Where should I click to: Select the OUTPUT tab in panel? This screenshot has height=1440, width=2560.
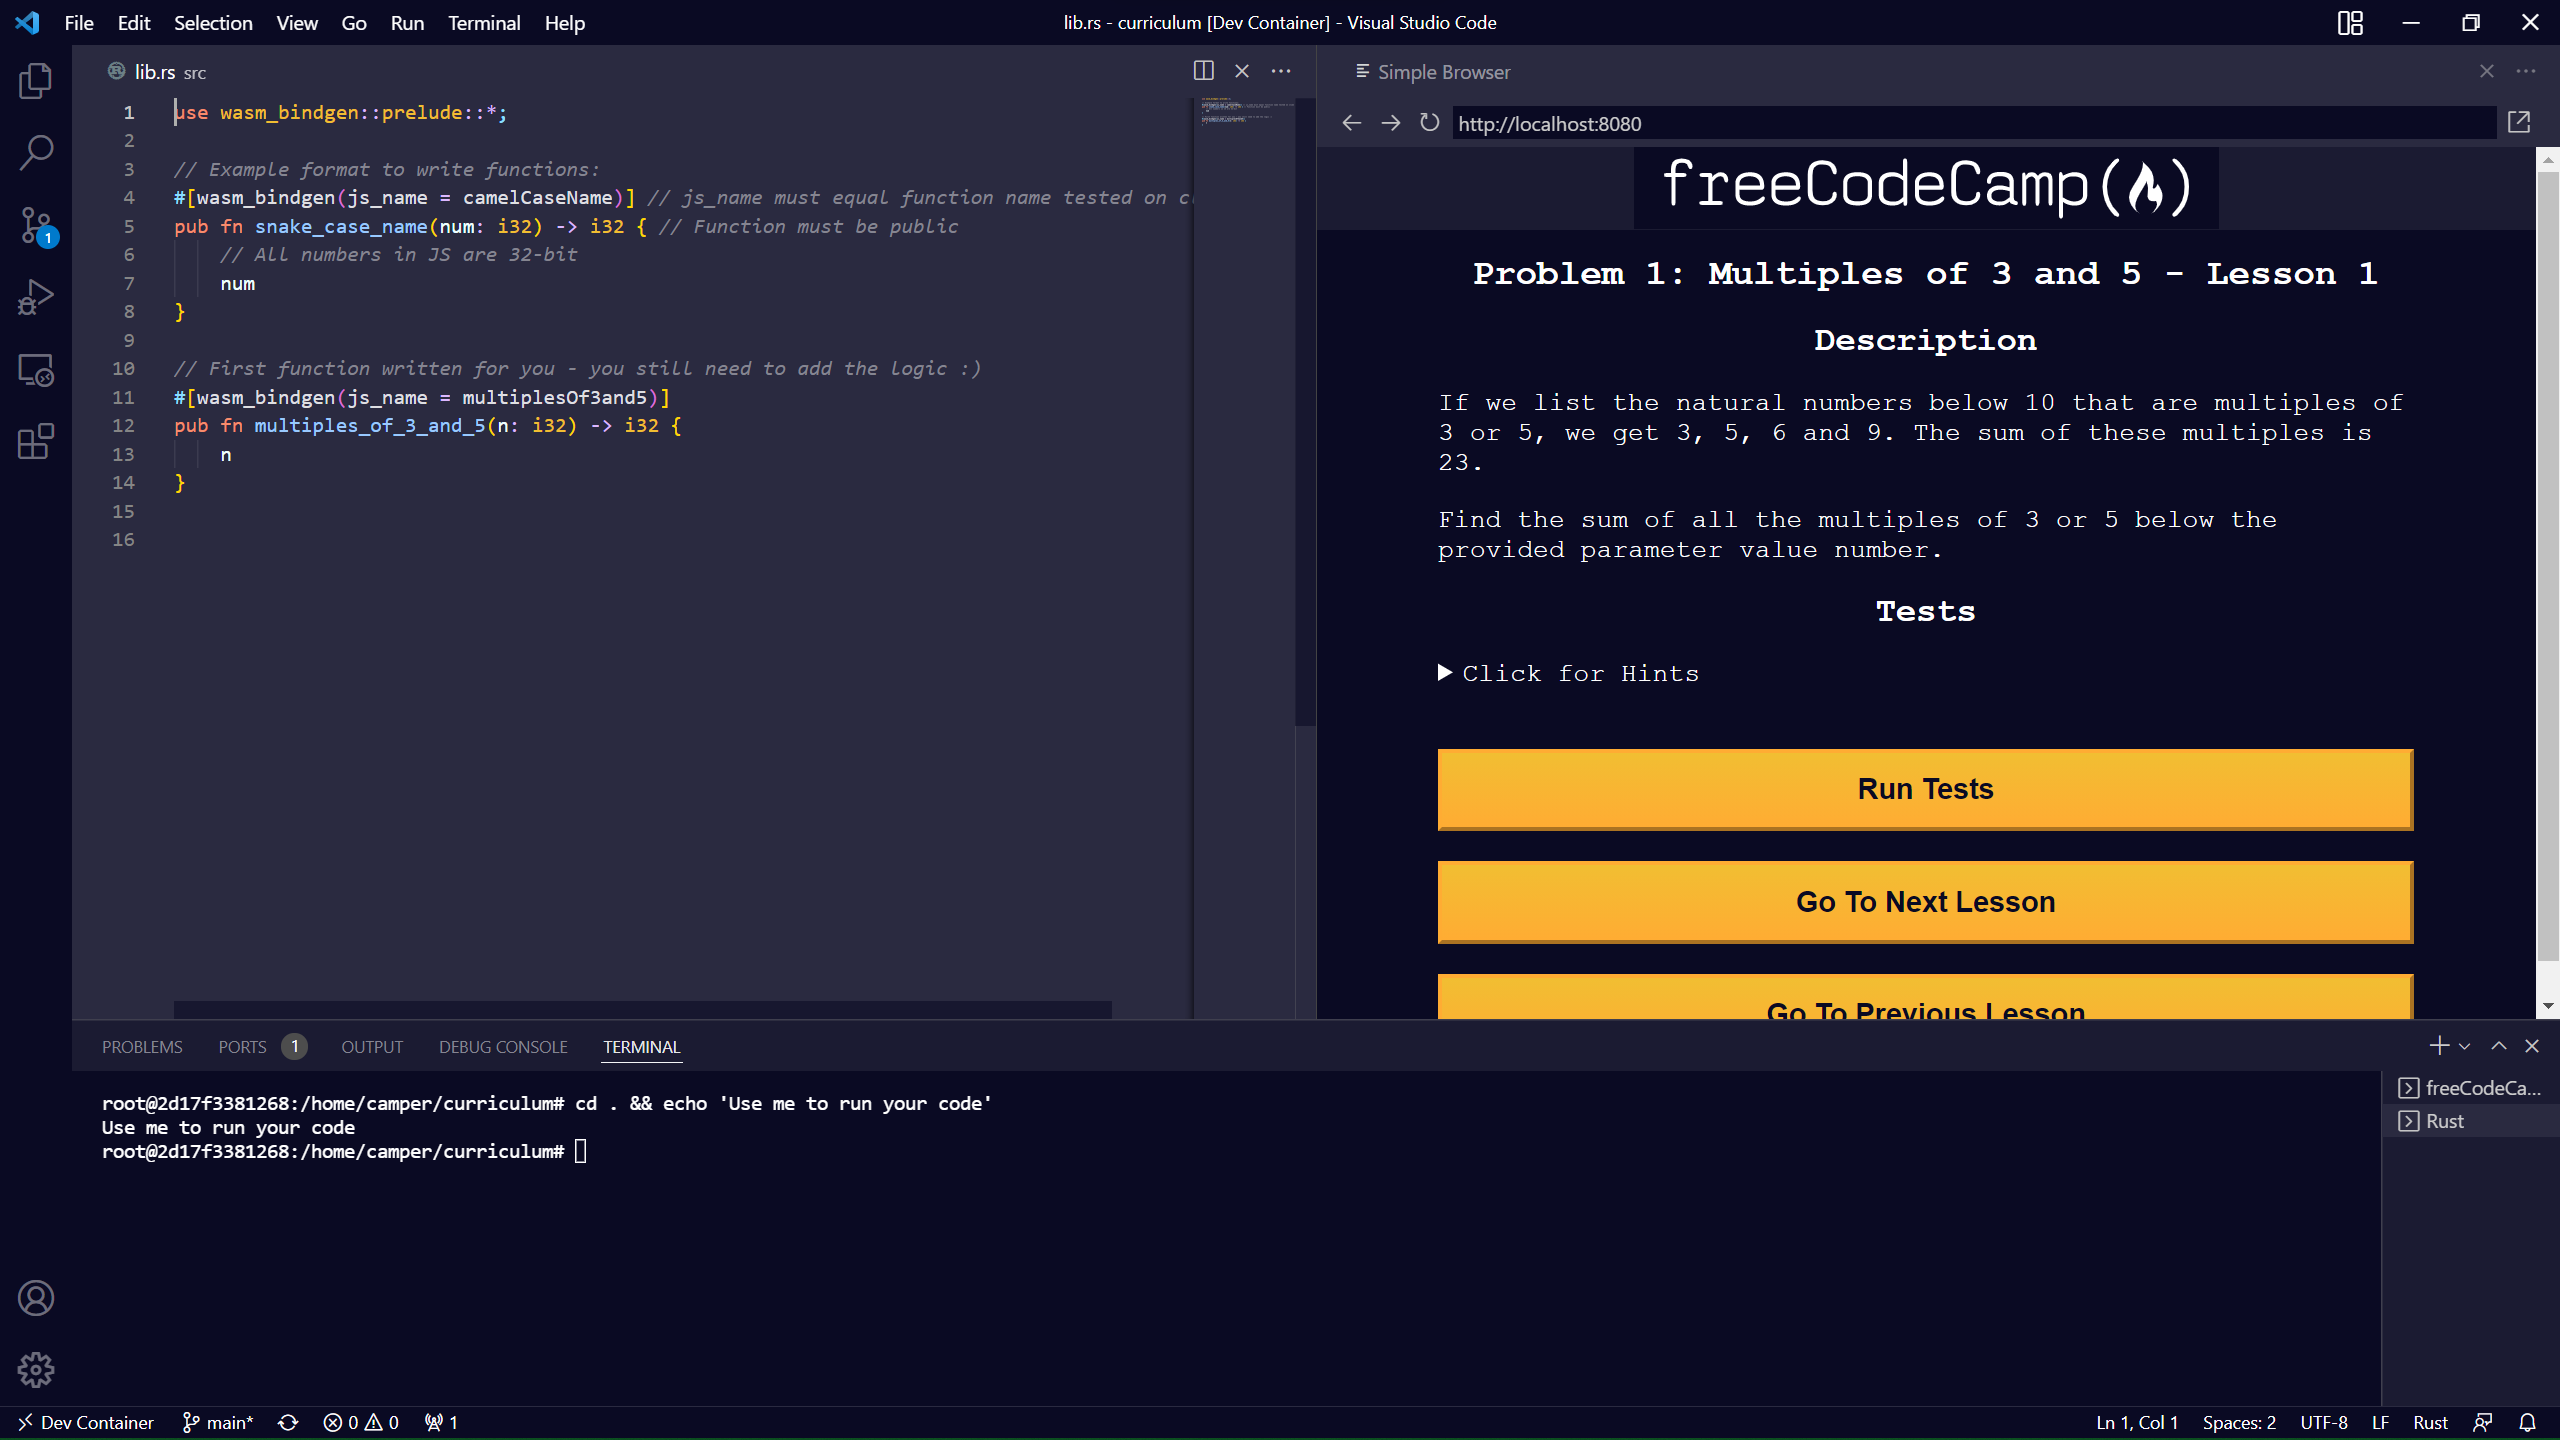click(x=369, y=1046)
